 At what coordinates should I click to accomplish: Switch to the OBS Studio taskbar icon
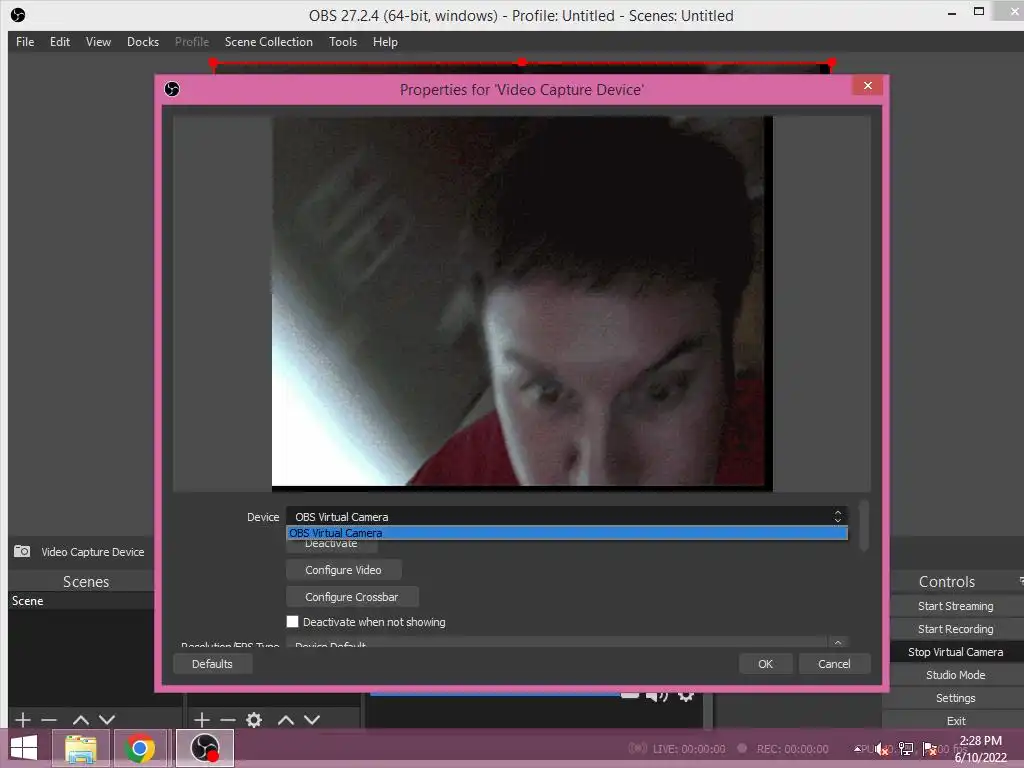click(x=204, y=748)
